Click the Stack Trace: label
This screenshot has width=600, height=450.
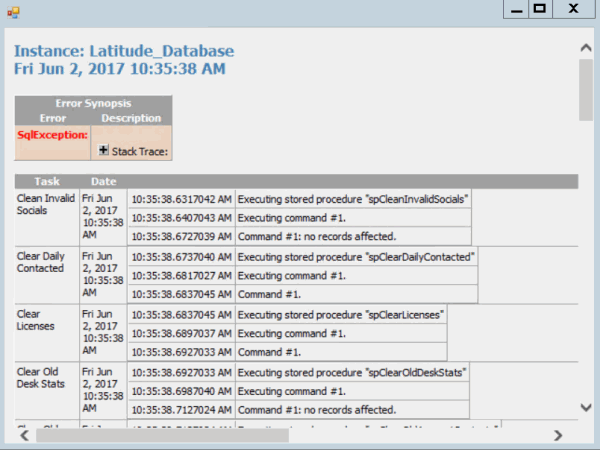[x=140, y=152]
